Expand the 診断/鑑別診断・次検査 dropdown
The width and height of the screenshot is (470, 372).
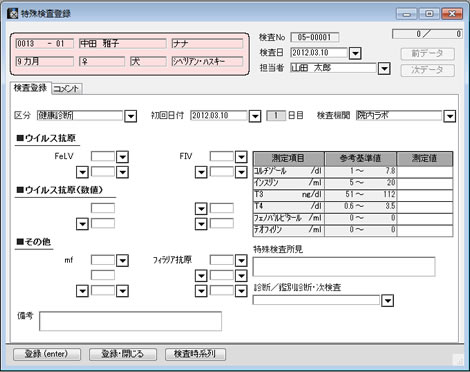[387, 301]
